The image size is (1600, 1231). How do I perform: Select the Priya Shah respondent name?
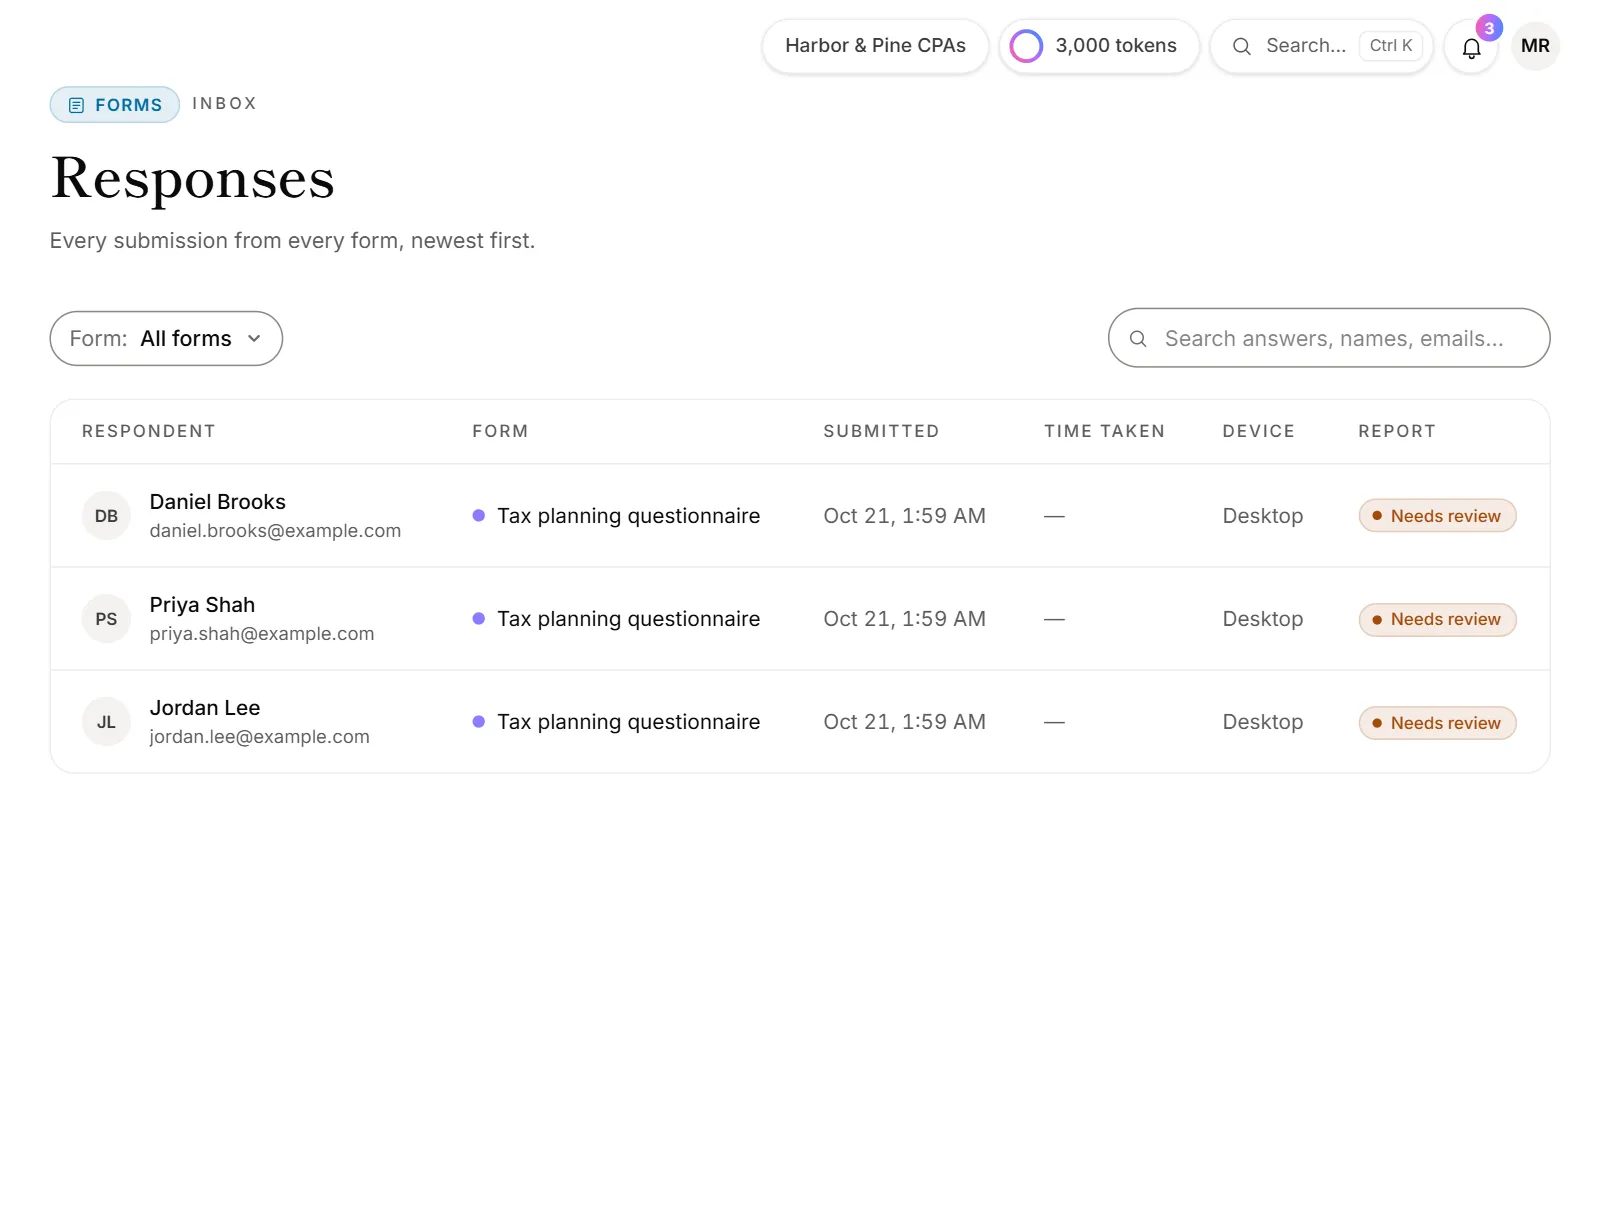(202, 605)
